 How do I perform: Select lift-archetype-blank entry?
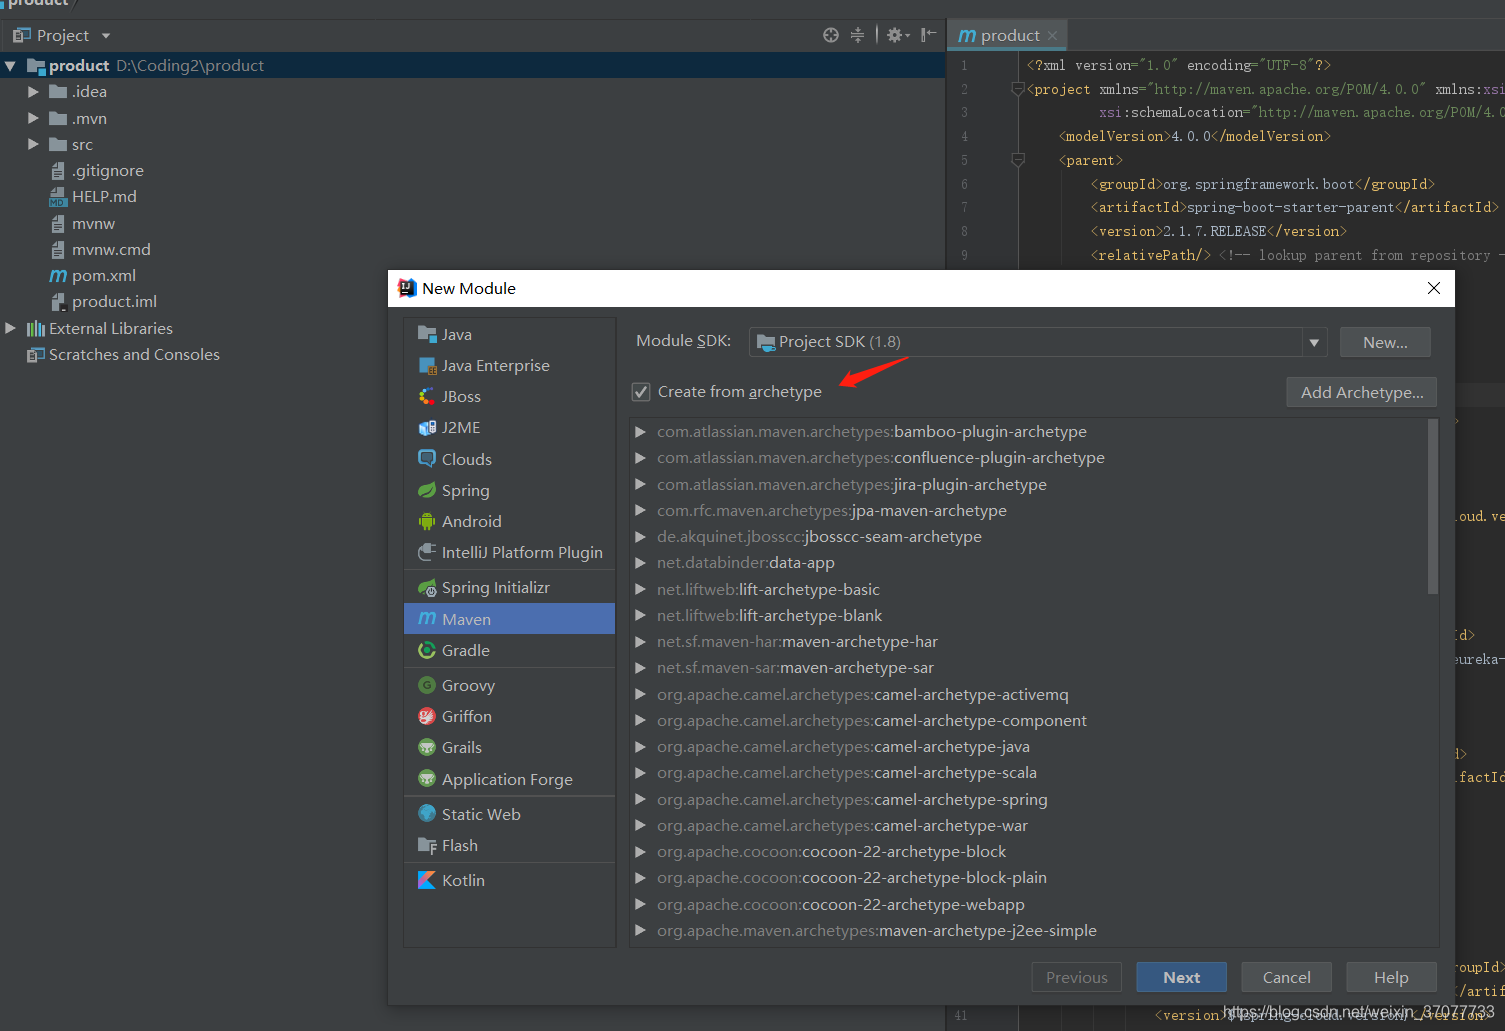[769, 615]
